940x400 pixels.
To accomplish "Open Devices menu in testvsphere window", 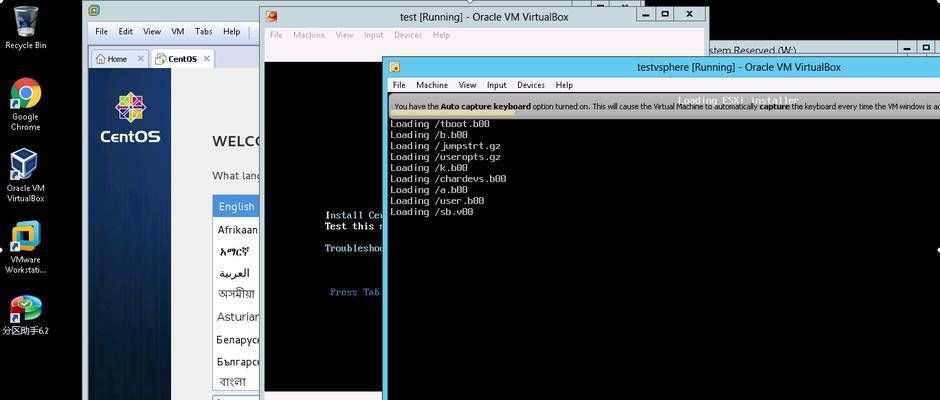I will tap(531, 85).
